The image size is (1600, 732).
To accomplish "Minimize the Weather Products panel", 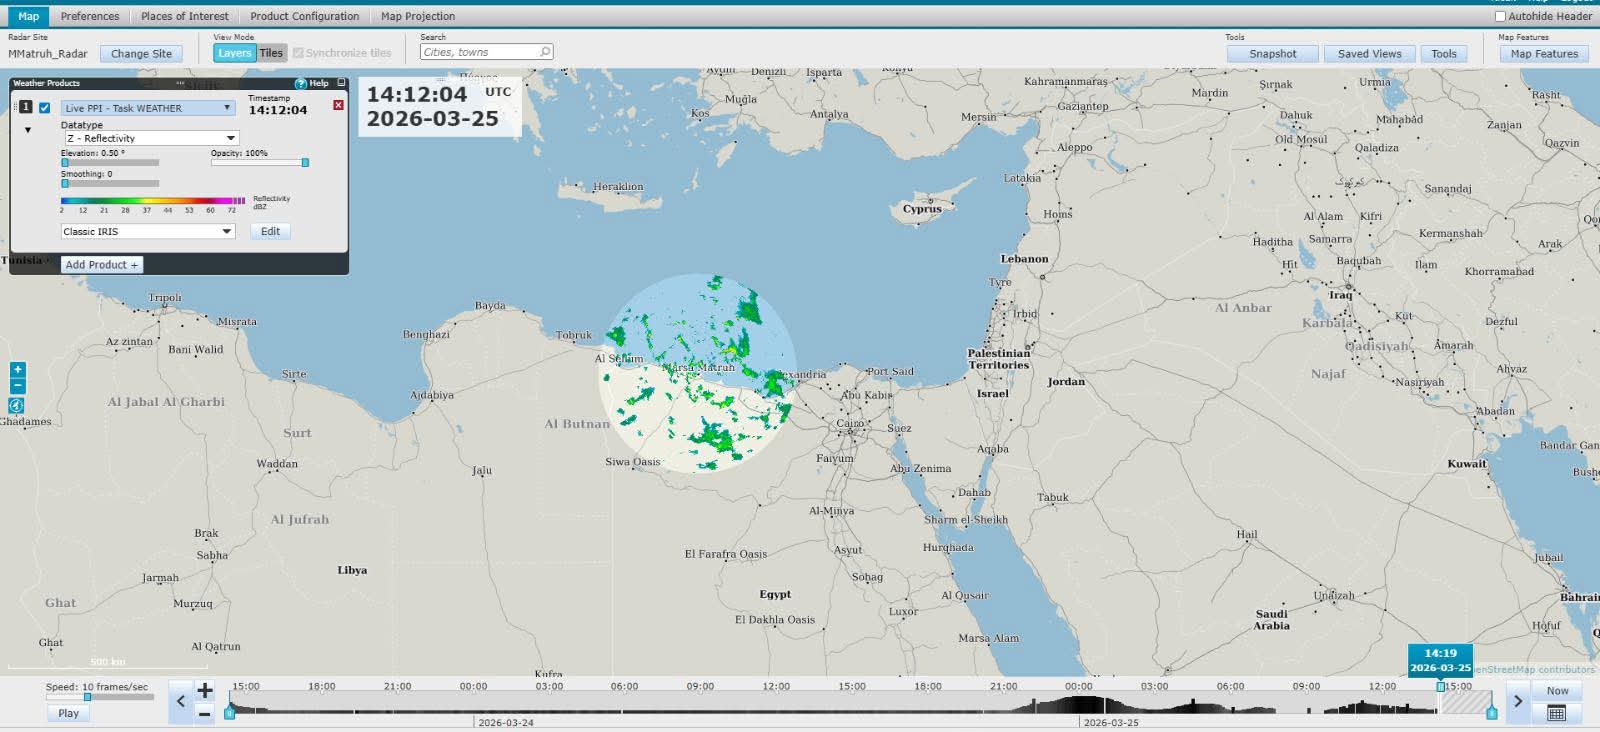I will 341,83.
